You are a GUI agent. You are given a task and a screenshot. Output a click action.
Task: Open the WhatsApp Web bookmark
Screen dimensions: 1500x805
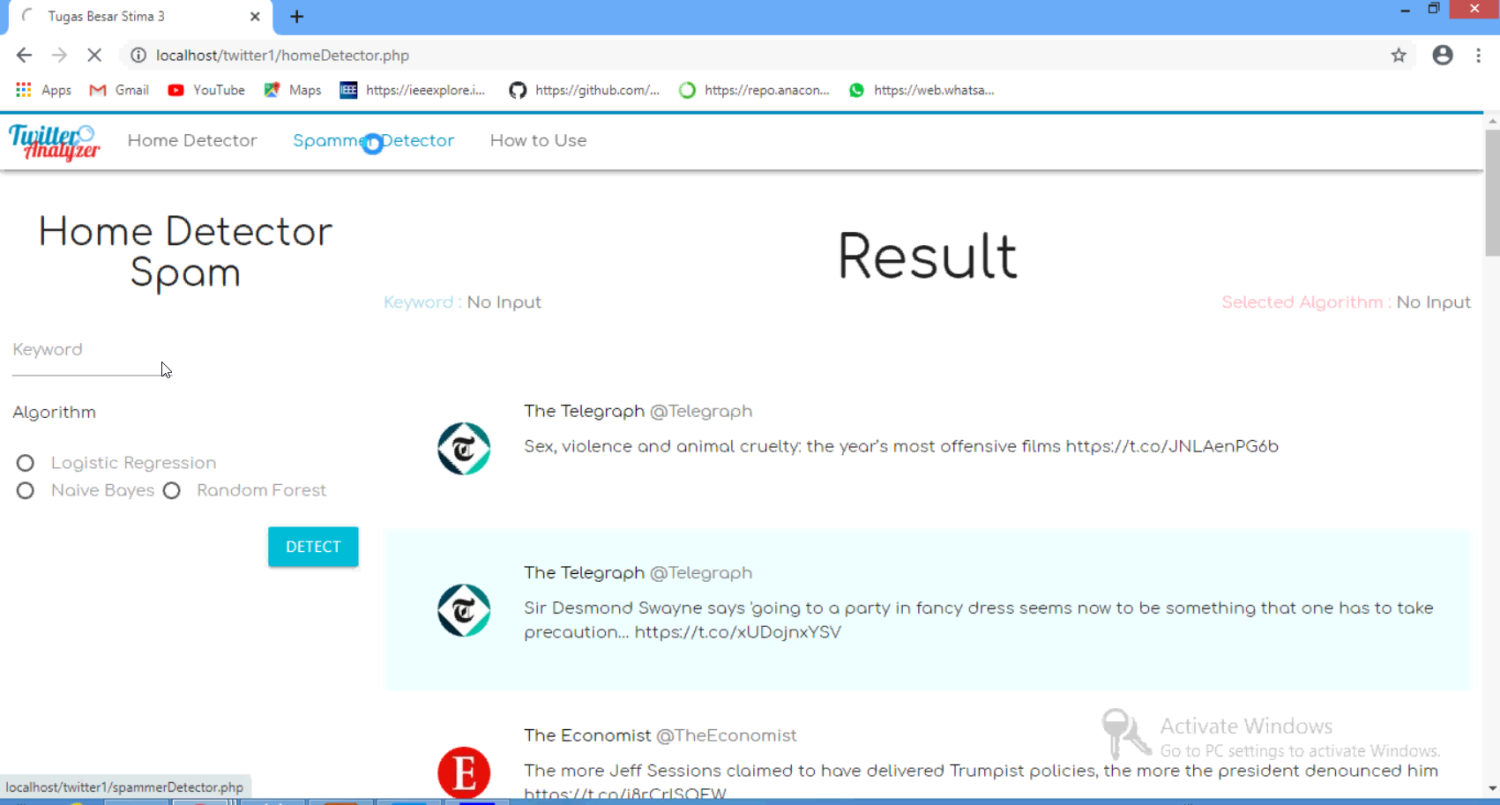tap(921, 90)
